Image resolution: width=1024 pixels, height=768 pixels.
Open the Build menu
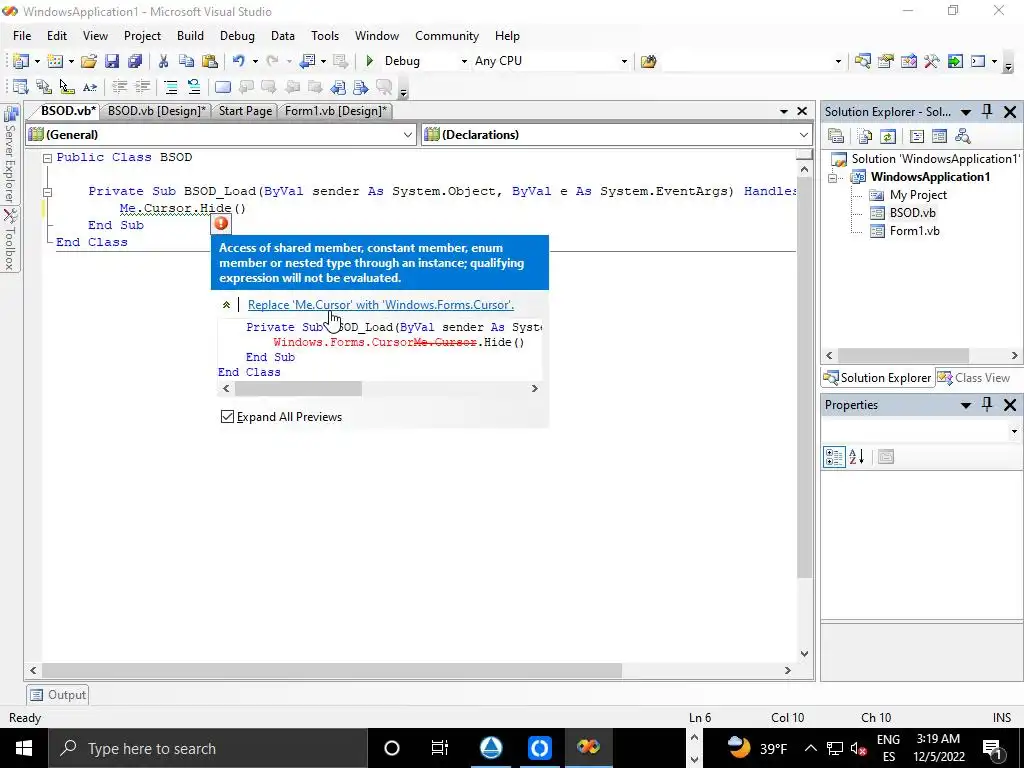[x=190, y=36]
